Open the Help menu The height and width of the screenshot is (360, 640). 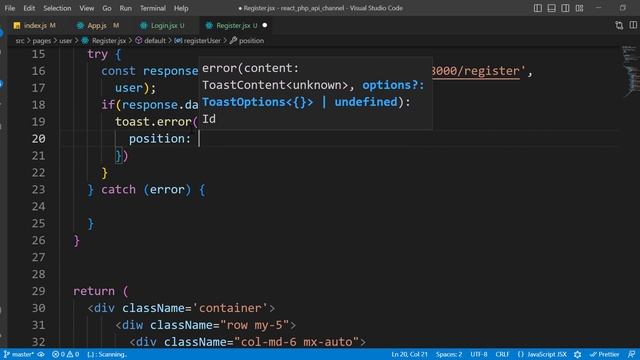[181, 8]
